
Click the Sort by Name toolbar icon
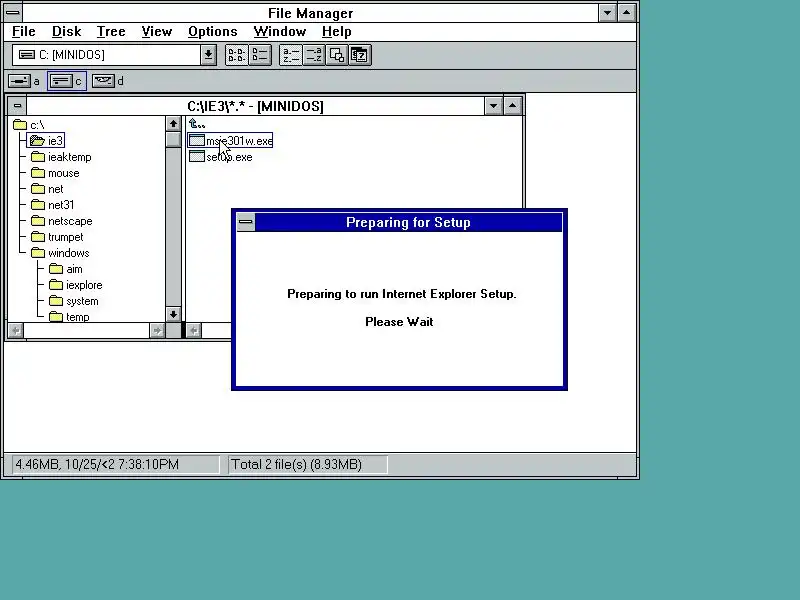coord(291,55)
